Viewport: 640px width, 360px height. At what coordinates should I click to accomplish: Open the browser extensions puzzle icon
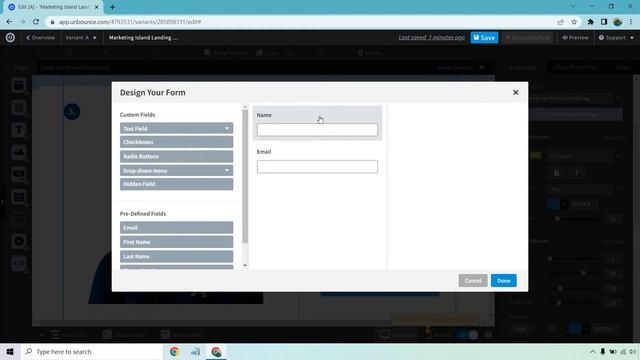pos(591,22)
